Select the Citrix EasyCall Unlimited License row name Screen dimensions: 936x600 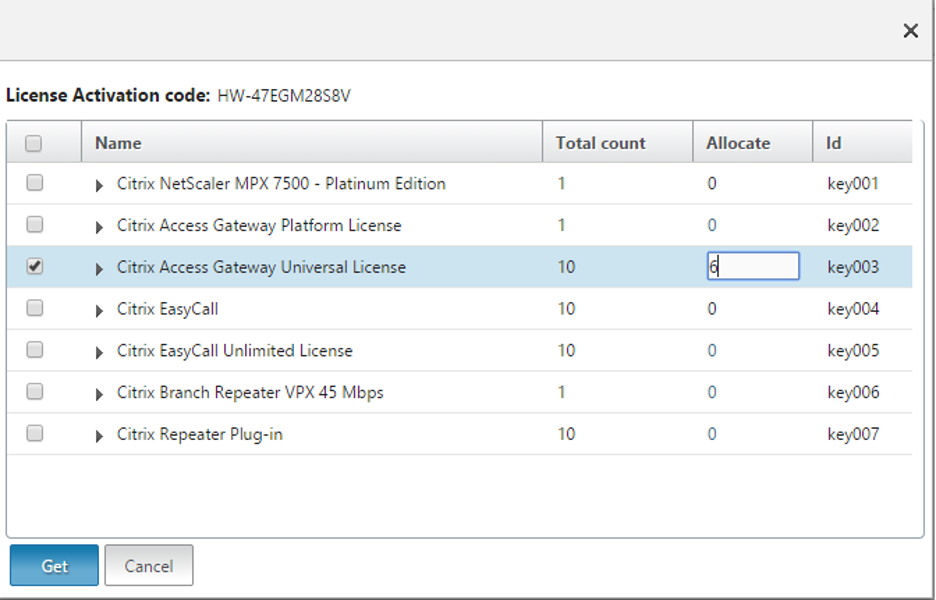(234, 351)
